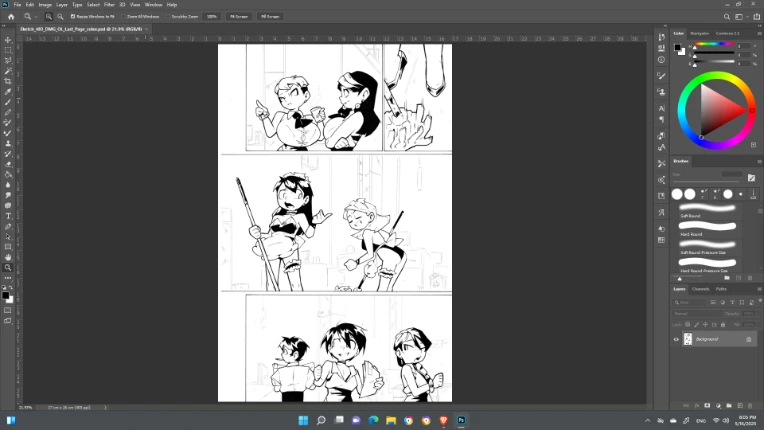This screenshot has width=764, height=430.
Task: Select the Hard Round brush preset
Action: [707, 229]
